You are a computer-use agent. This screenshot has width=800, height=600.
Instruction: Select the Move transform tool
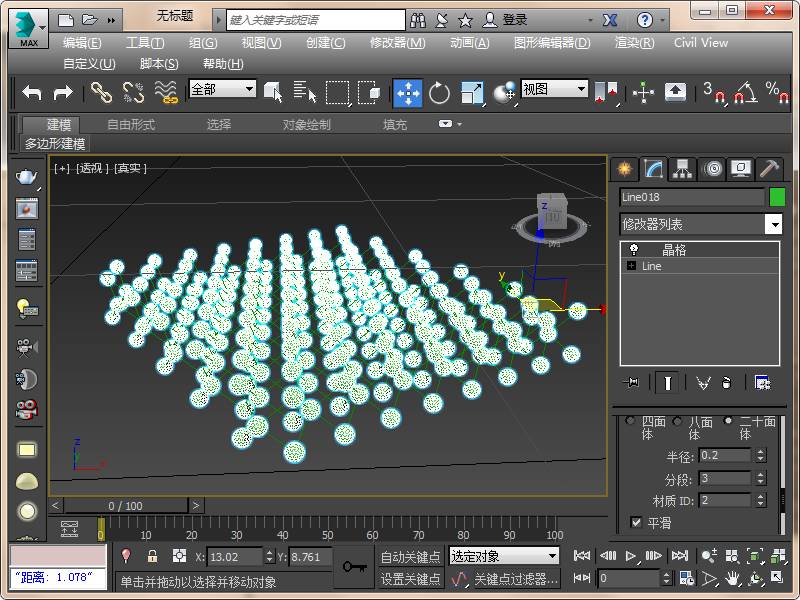[x=407, y=92]
